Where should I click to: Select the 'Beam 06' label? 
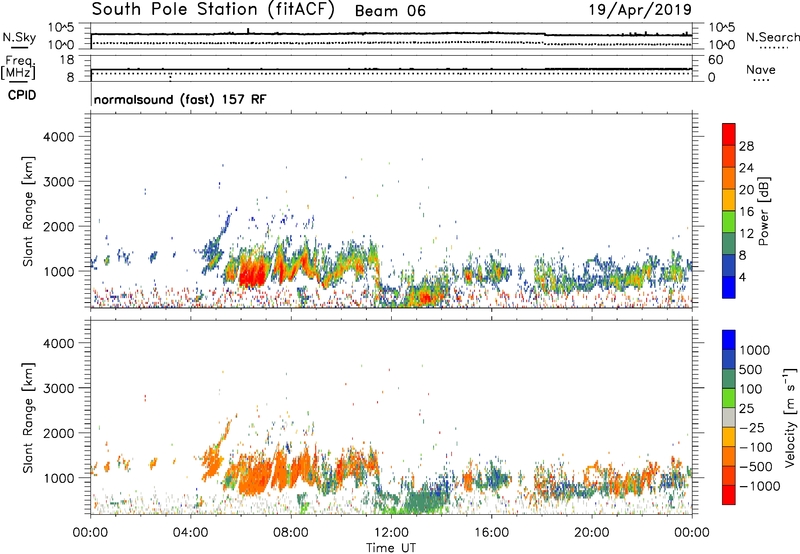point(390,11)
